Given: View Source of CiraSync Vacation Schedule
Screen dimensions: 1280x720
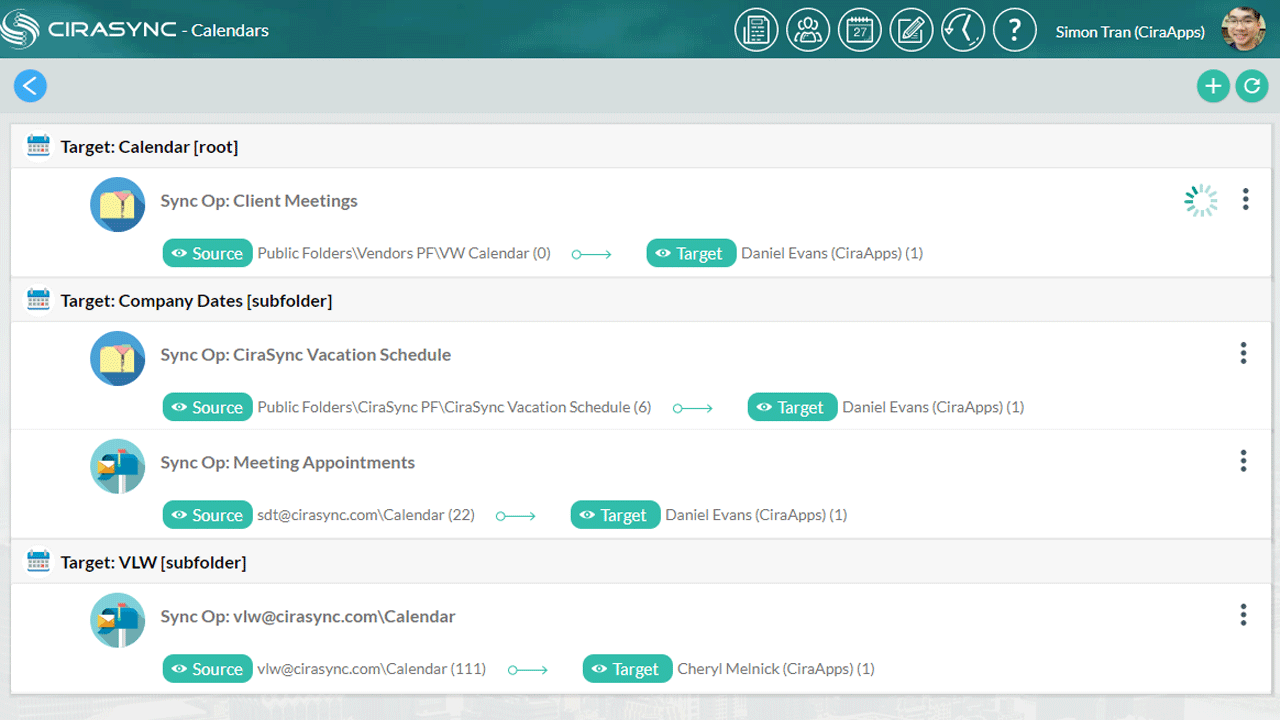Looking at the screenshot, I should tap(208, 407).
